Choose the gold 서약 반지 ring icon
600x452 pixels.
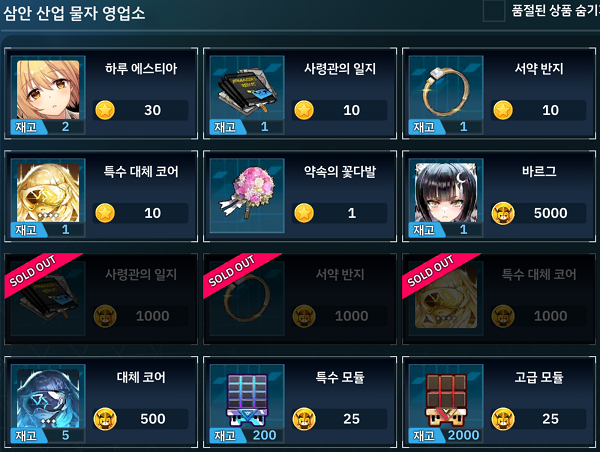446,91
